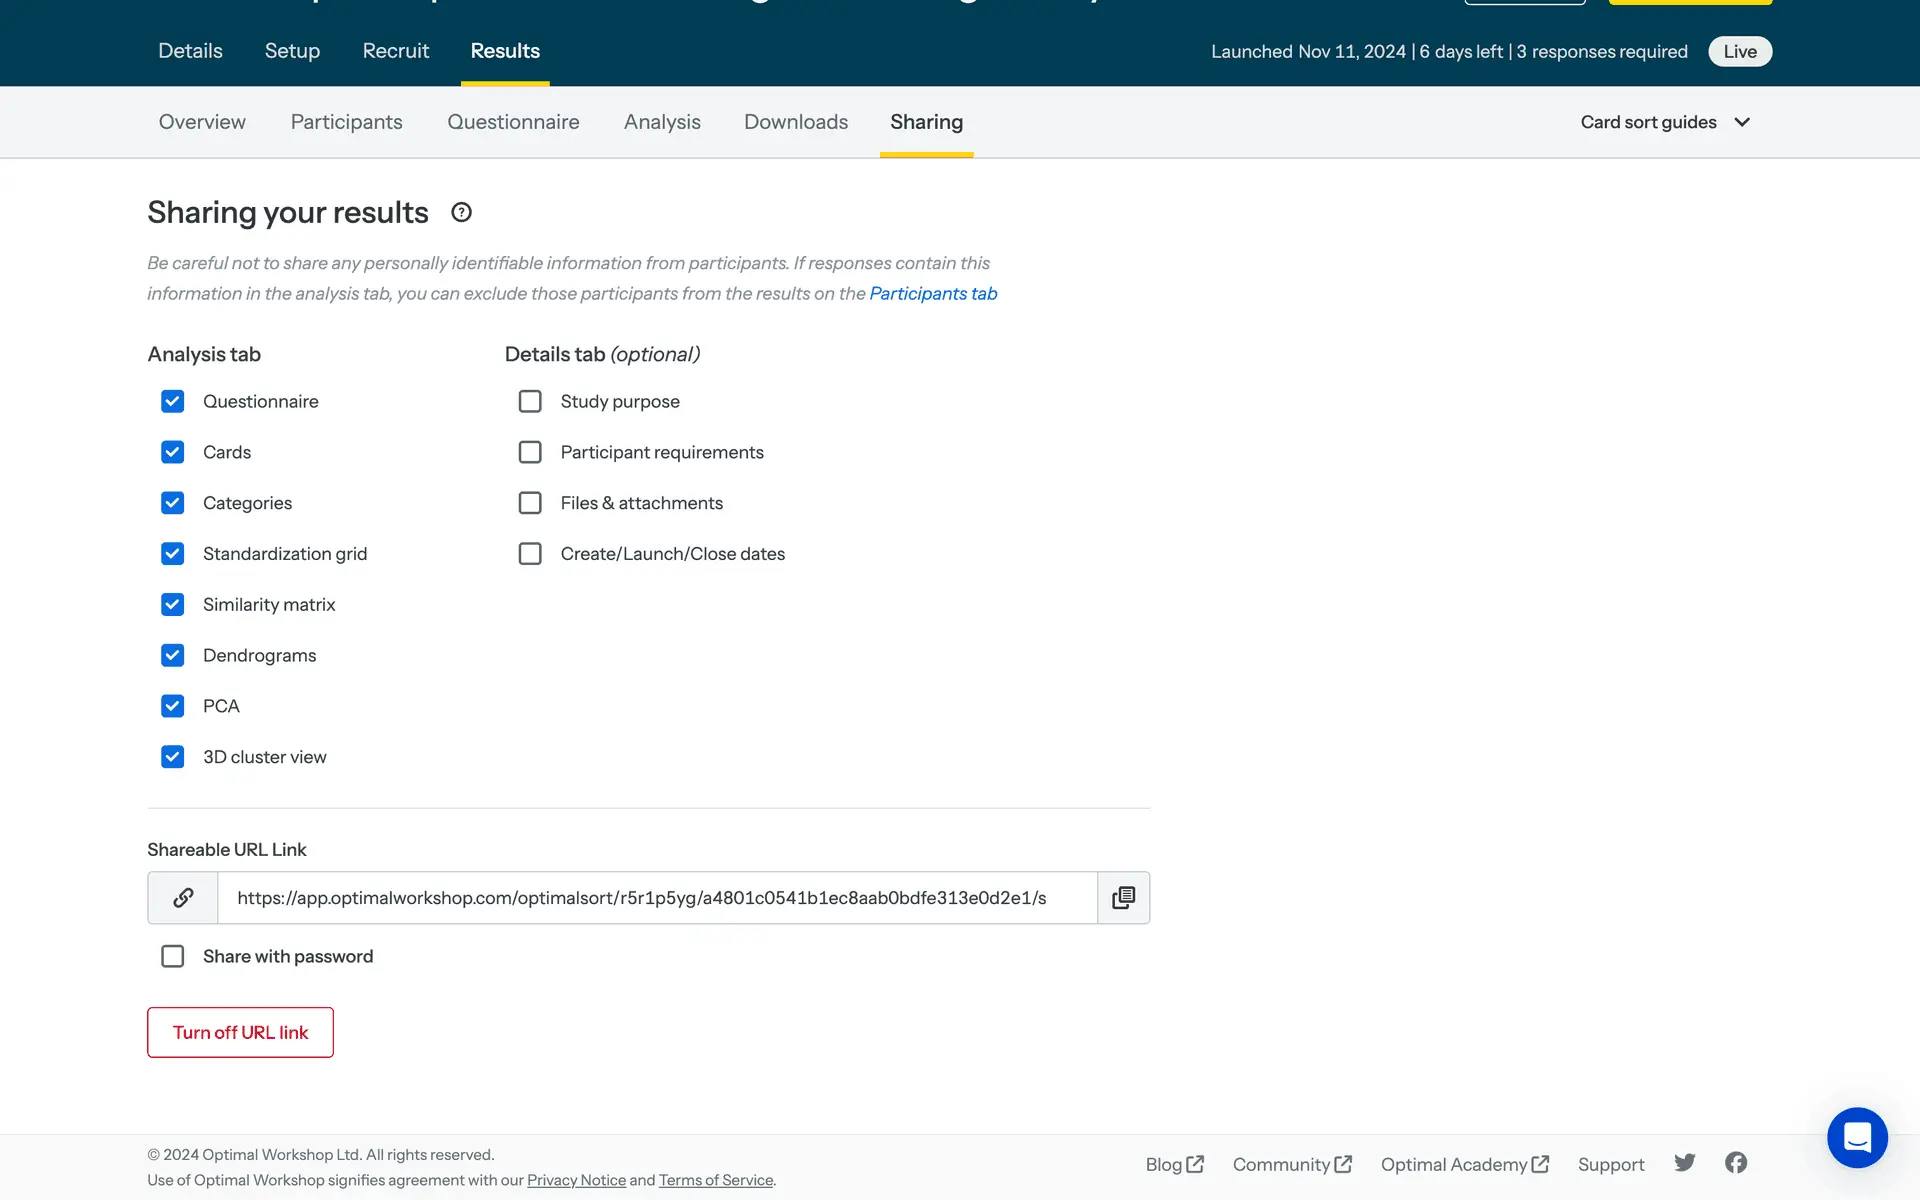1920x1200 pixels.
Task: Check Files & attachments option
Action: [530, 503]
